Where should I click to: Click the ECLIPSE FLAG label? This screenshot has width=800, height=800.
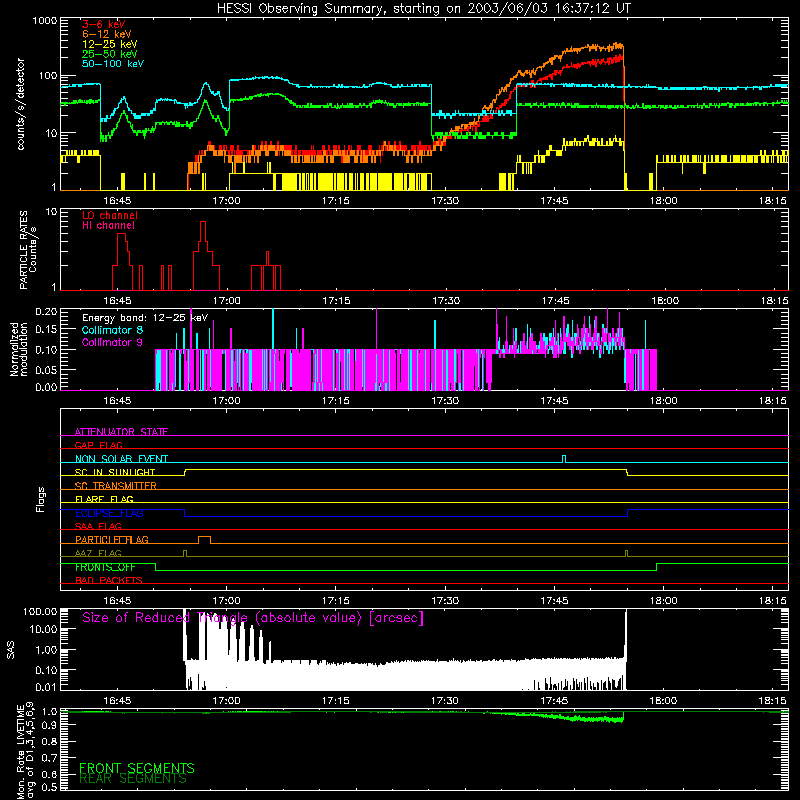(x=109, y=513)
